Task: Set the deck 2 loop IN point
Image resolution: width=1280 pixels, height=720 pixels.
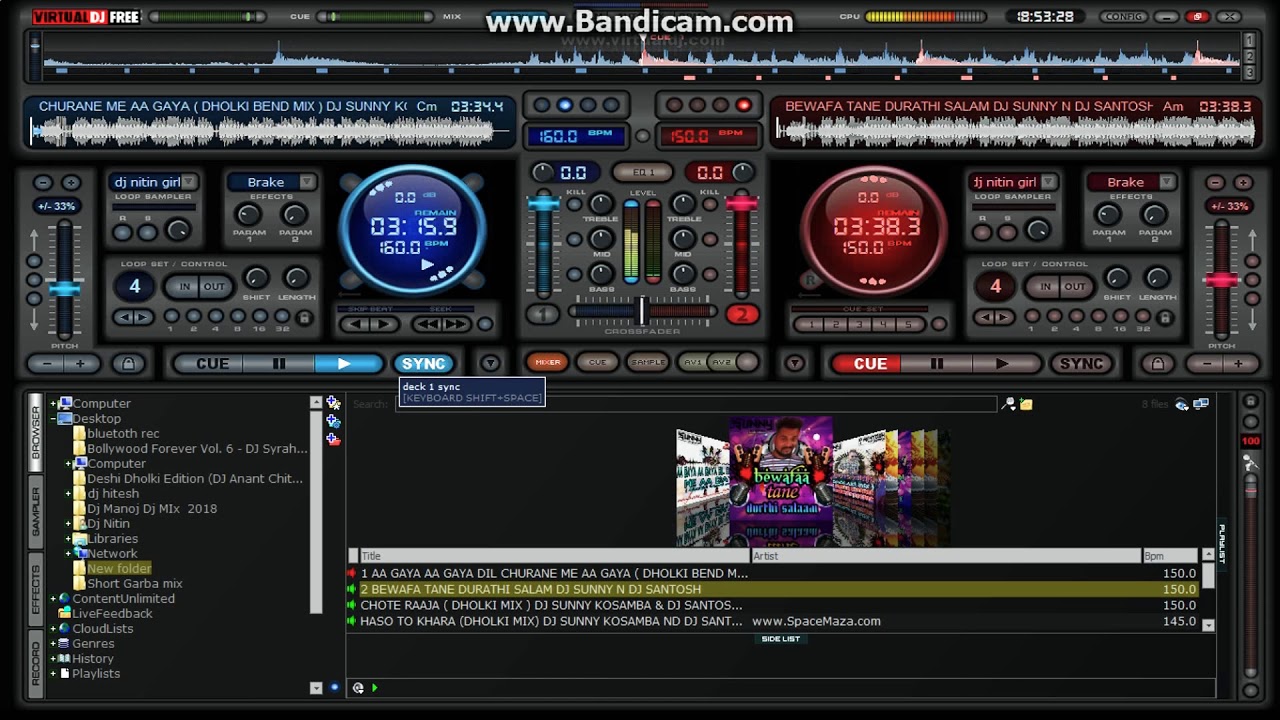Action: (1045, 286)
